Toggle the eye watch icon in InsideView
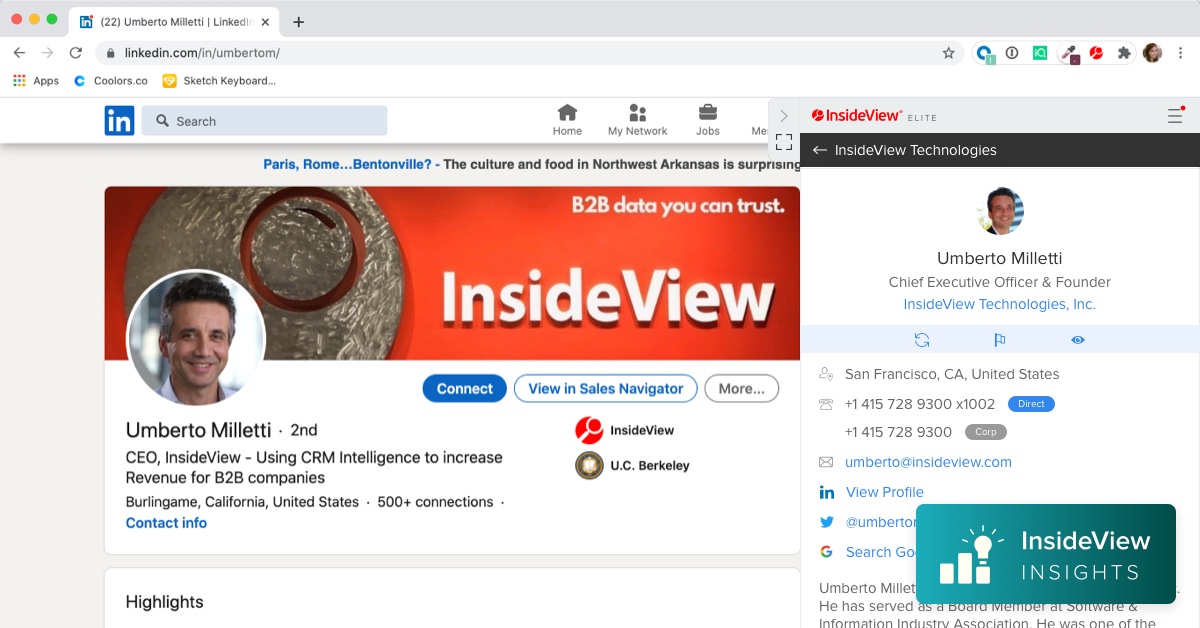 coord(1077,340)
